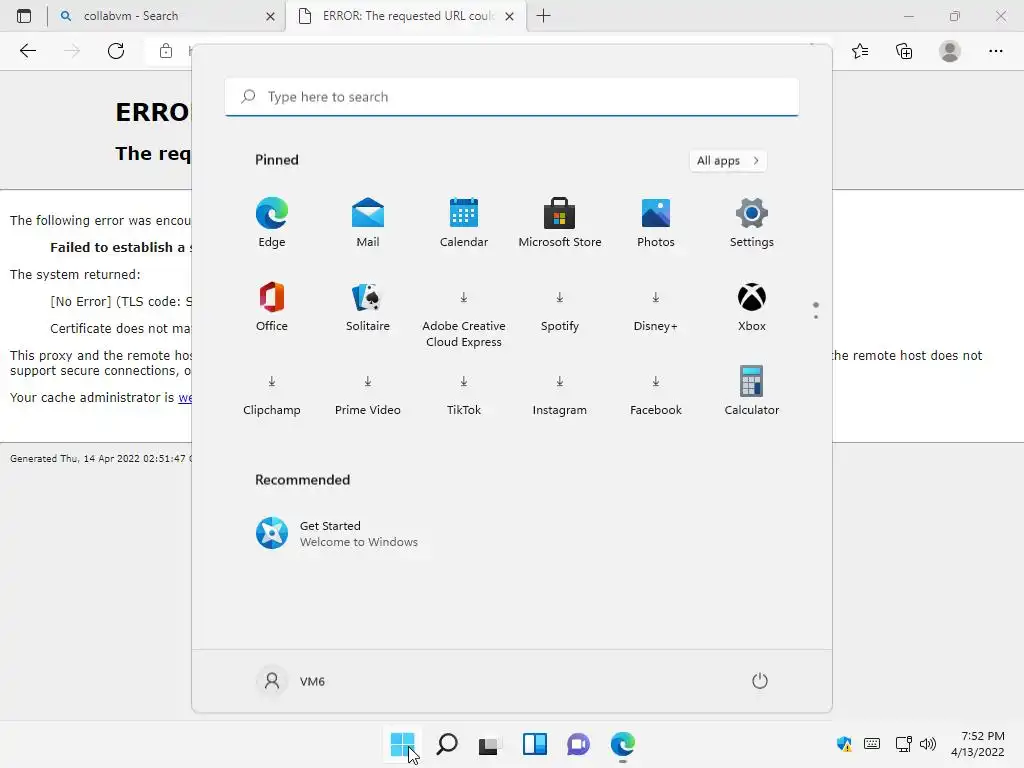The image size is (1024, 768).
Task: Open Edge Settings and more menu
Action: coord(995,51)
